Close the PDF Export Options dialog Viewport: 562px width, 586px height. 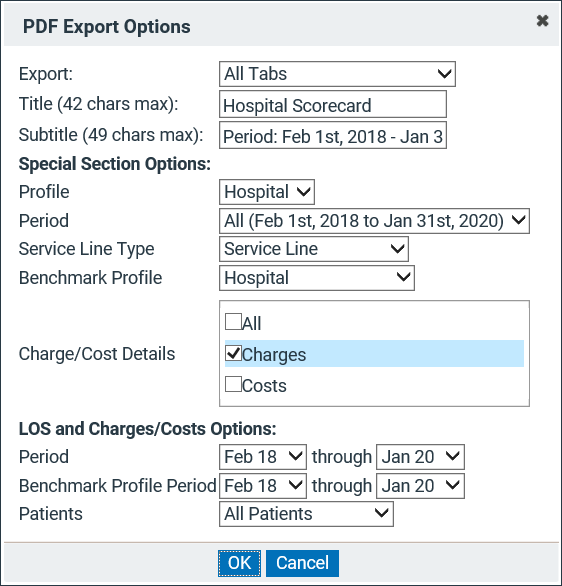point(542,21)
